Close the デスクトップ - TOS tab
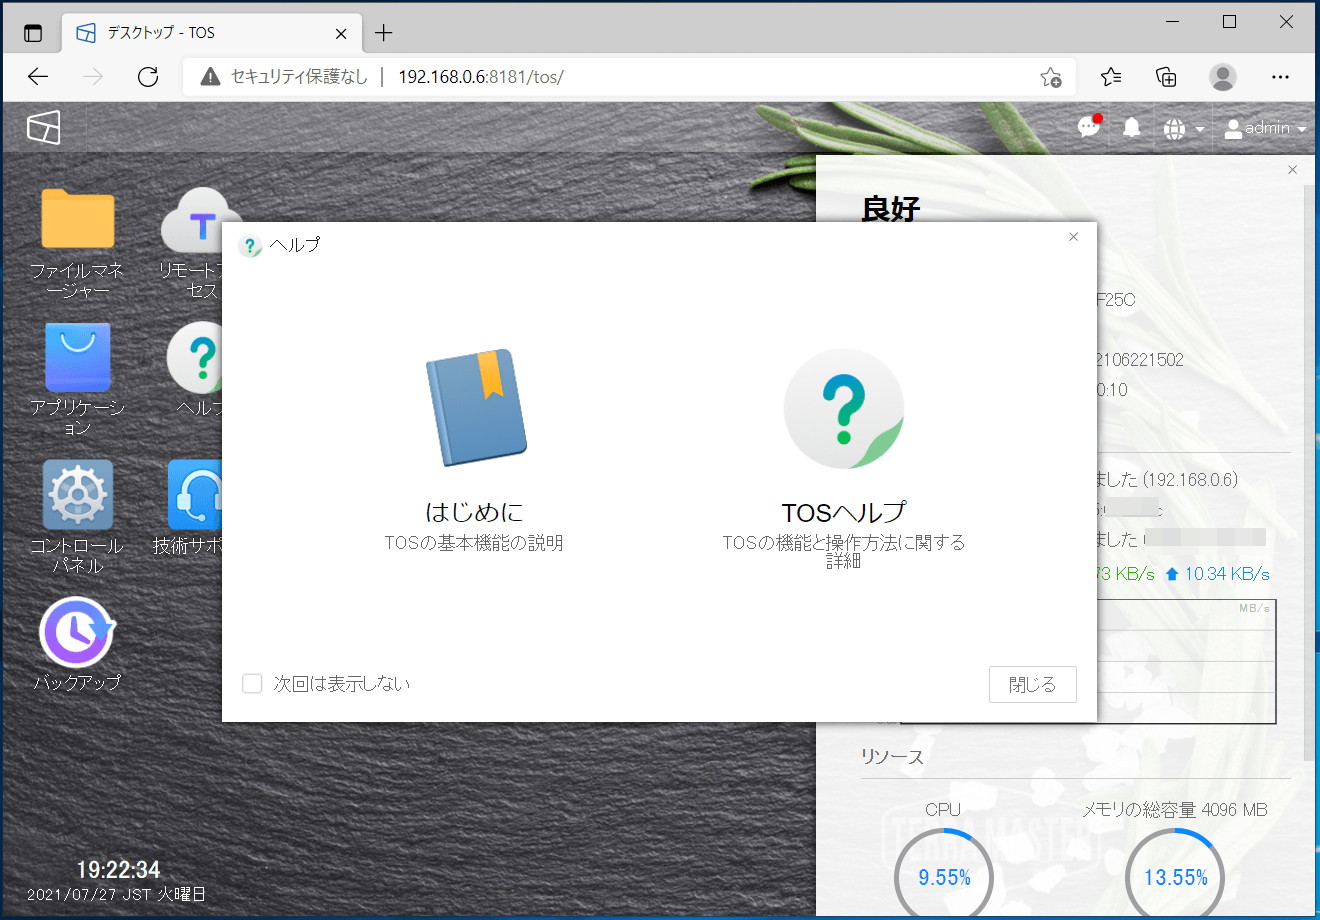Screen dimensions: 1320x920 click(341, 33)
